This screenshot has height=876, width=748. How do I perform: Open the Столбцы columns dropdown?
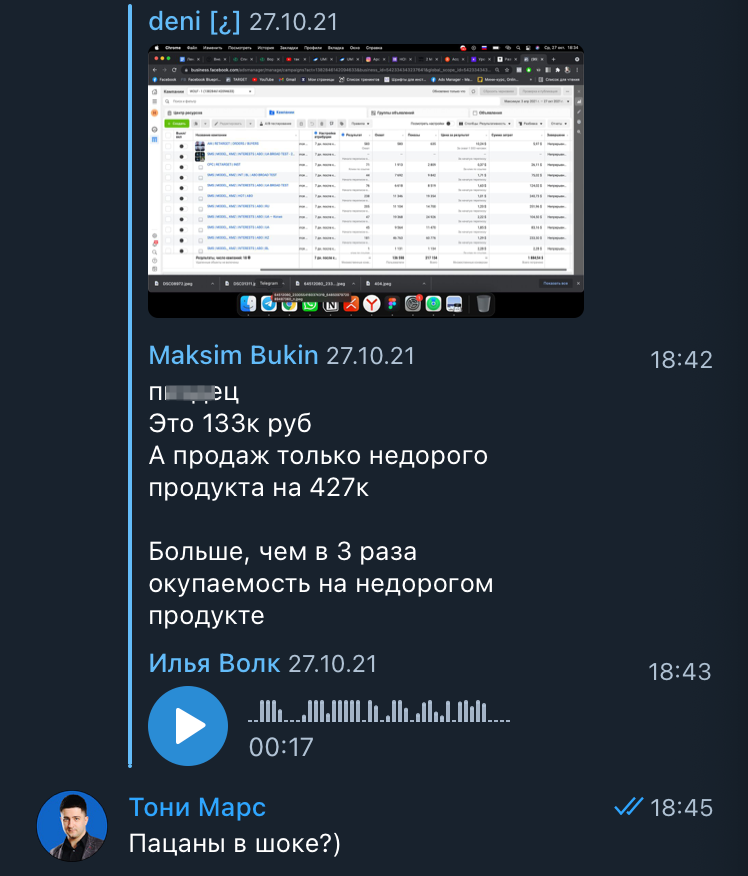(485, 123)
